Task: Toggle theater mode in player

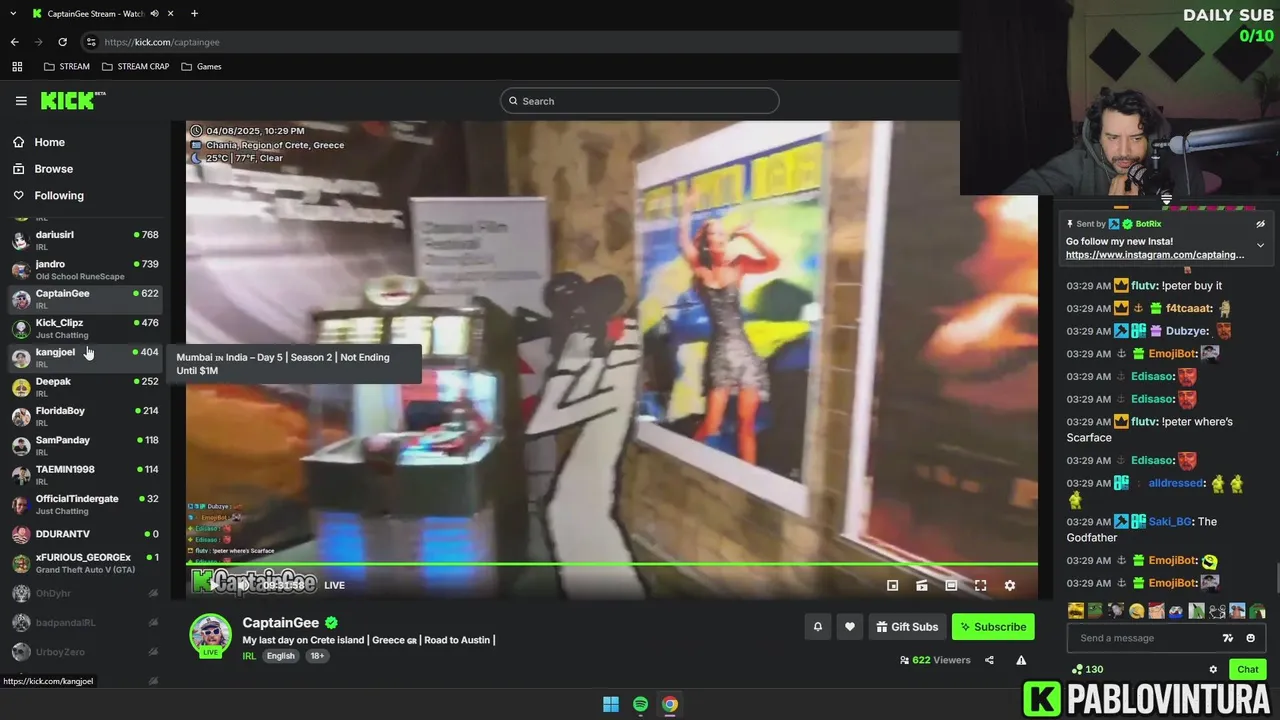Action: click(951, 585)
